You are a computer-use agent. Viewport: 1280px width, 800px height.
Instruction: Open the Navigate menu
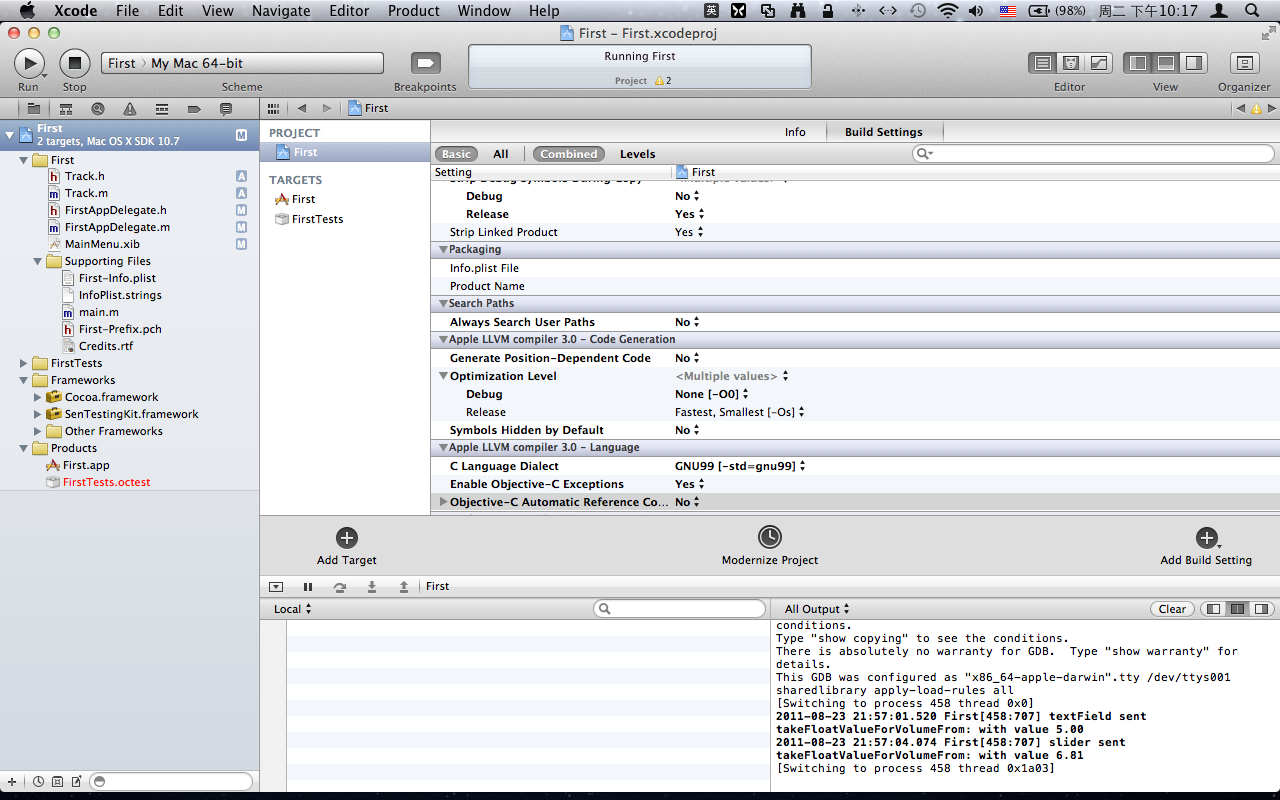click(x=281, y=11)
